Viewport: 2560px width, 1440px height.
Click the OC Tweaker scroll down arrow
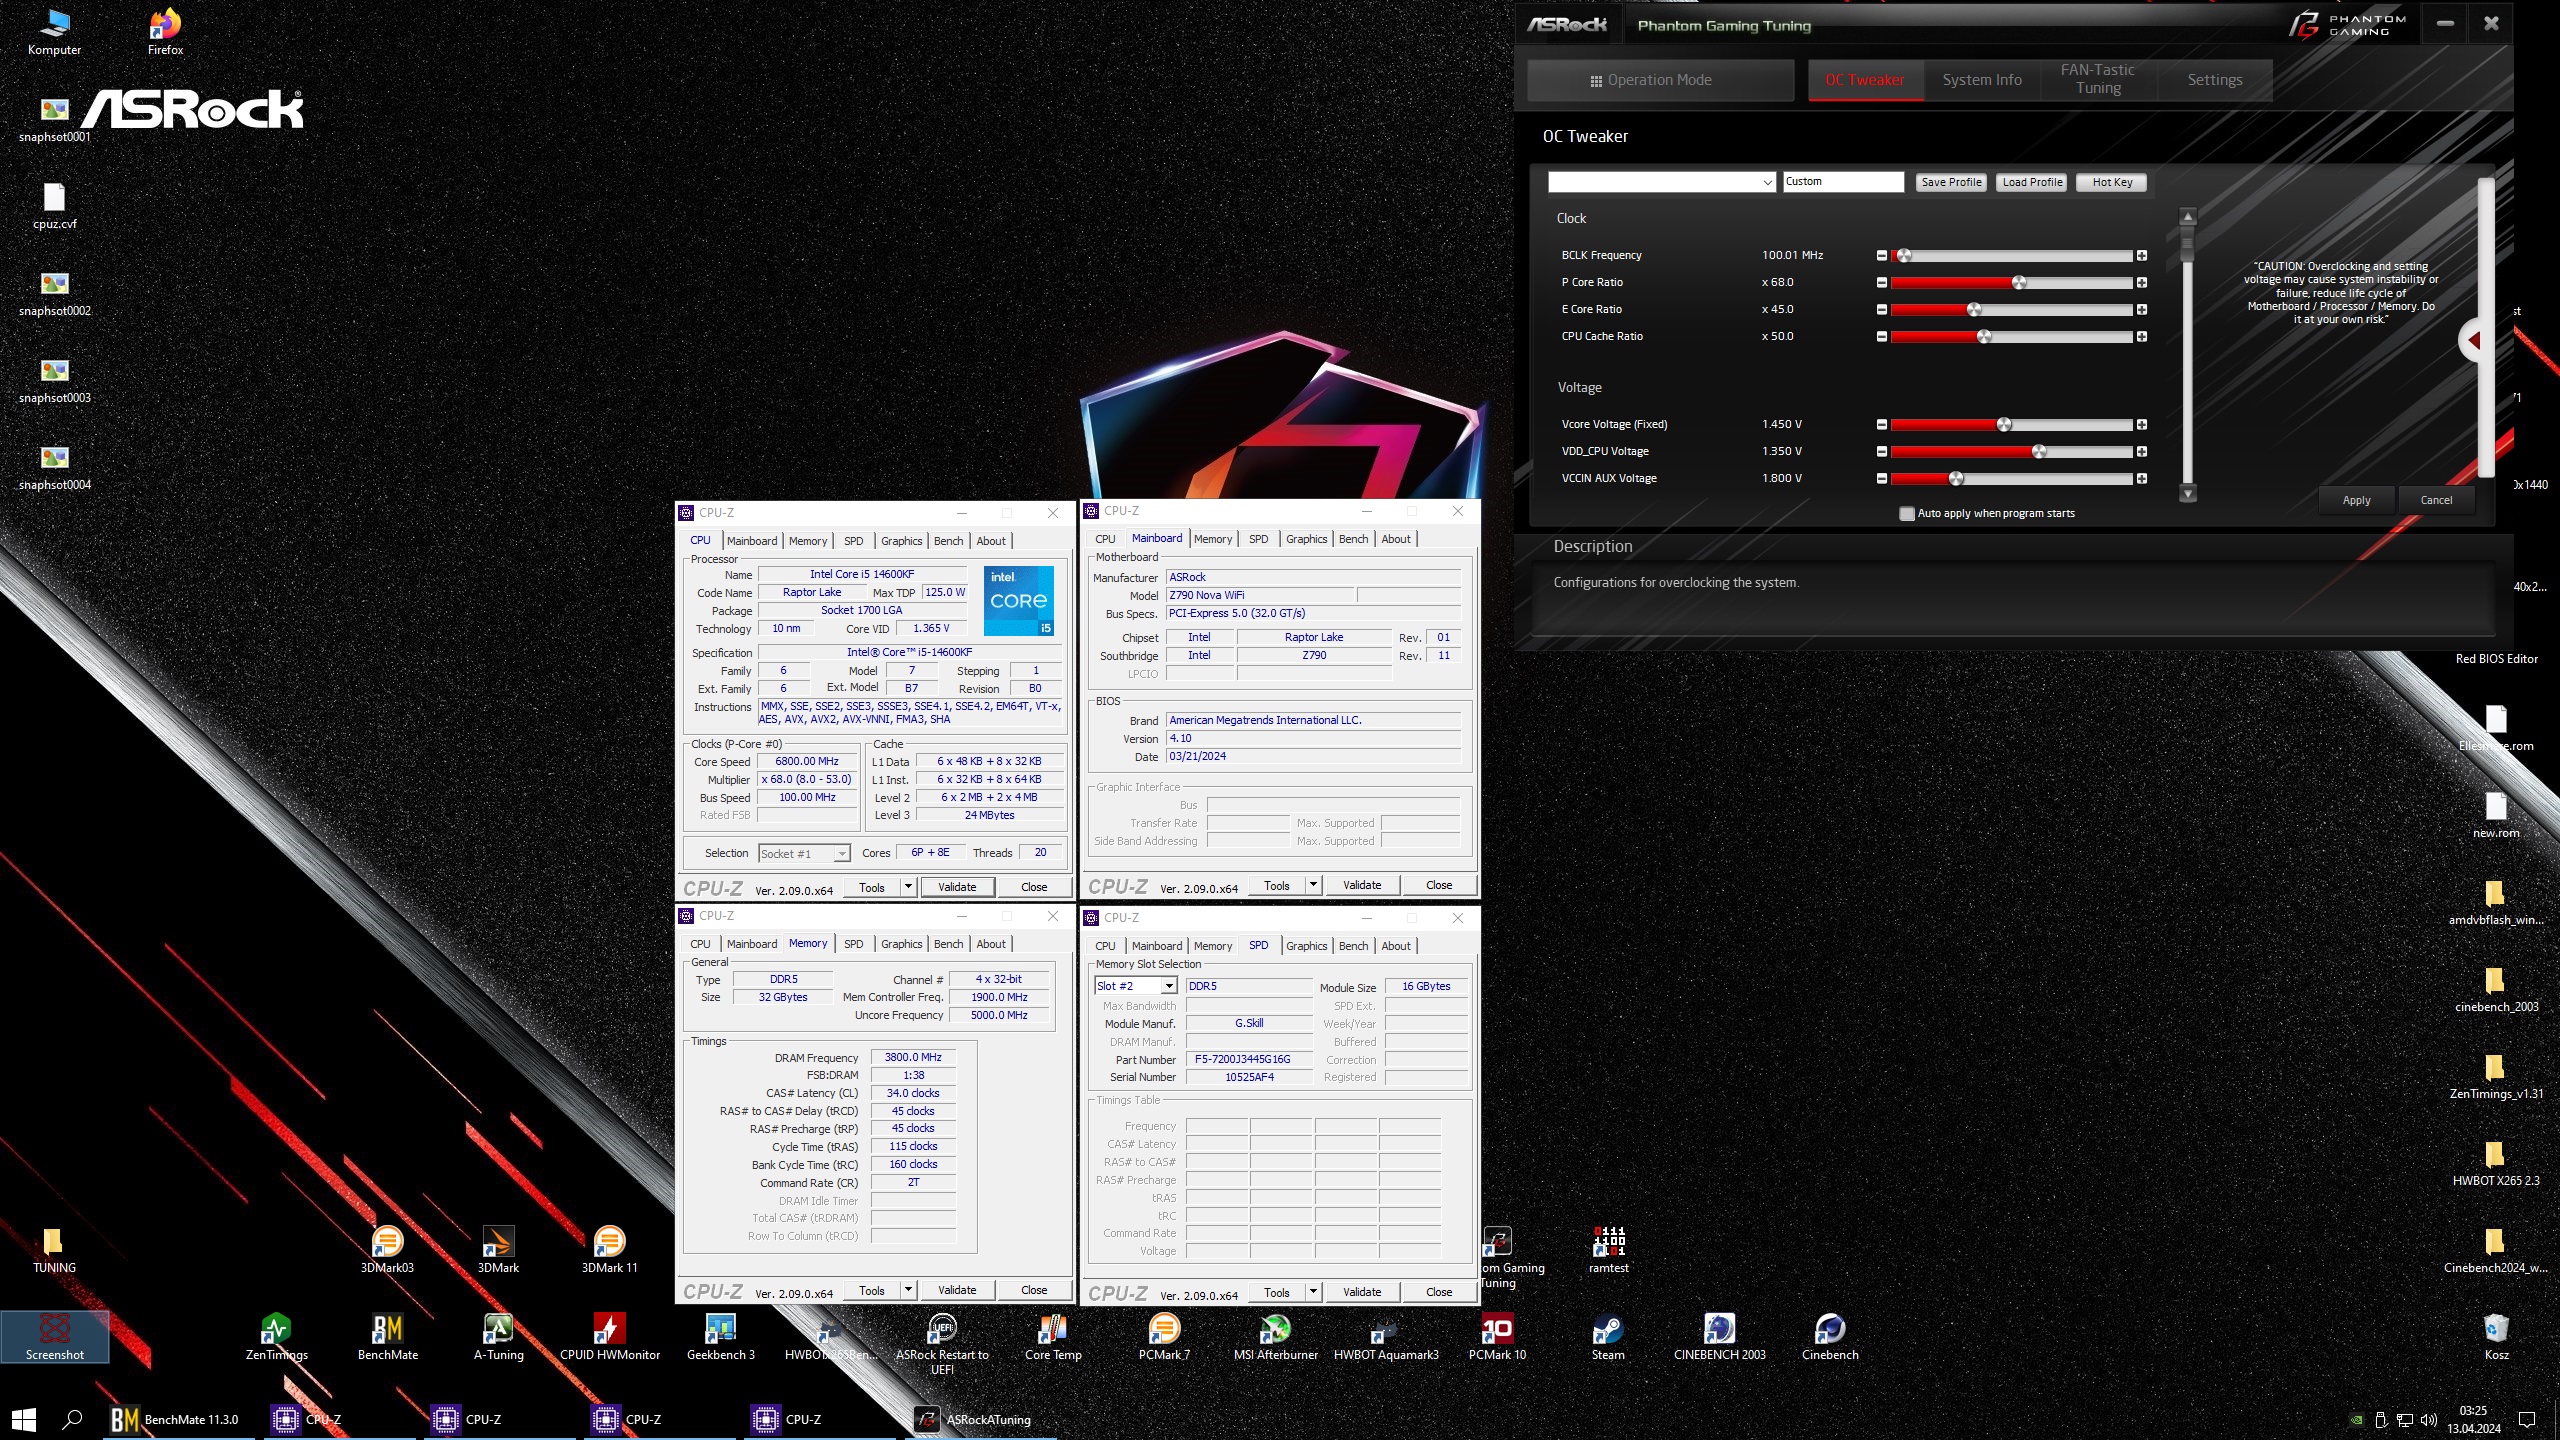tap(2188, 493)
